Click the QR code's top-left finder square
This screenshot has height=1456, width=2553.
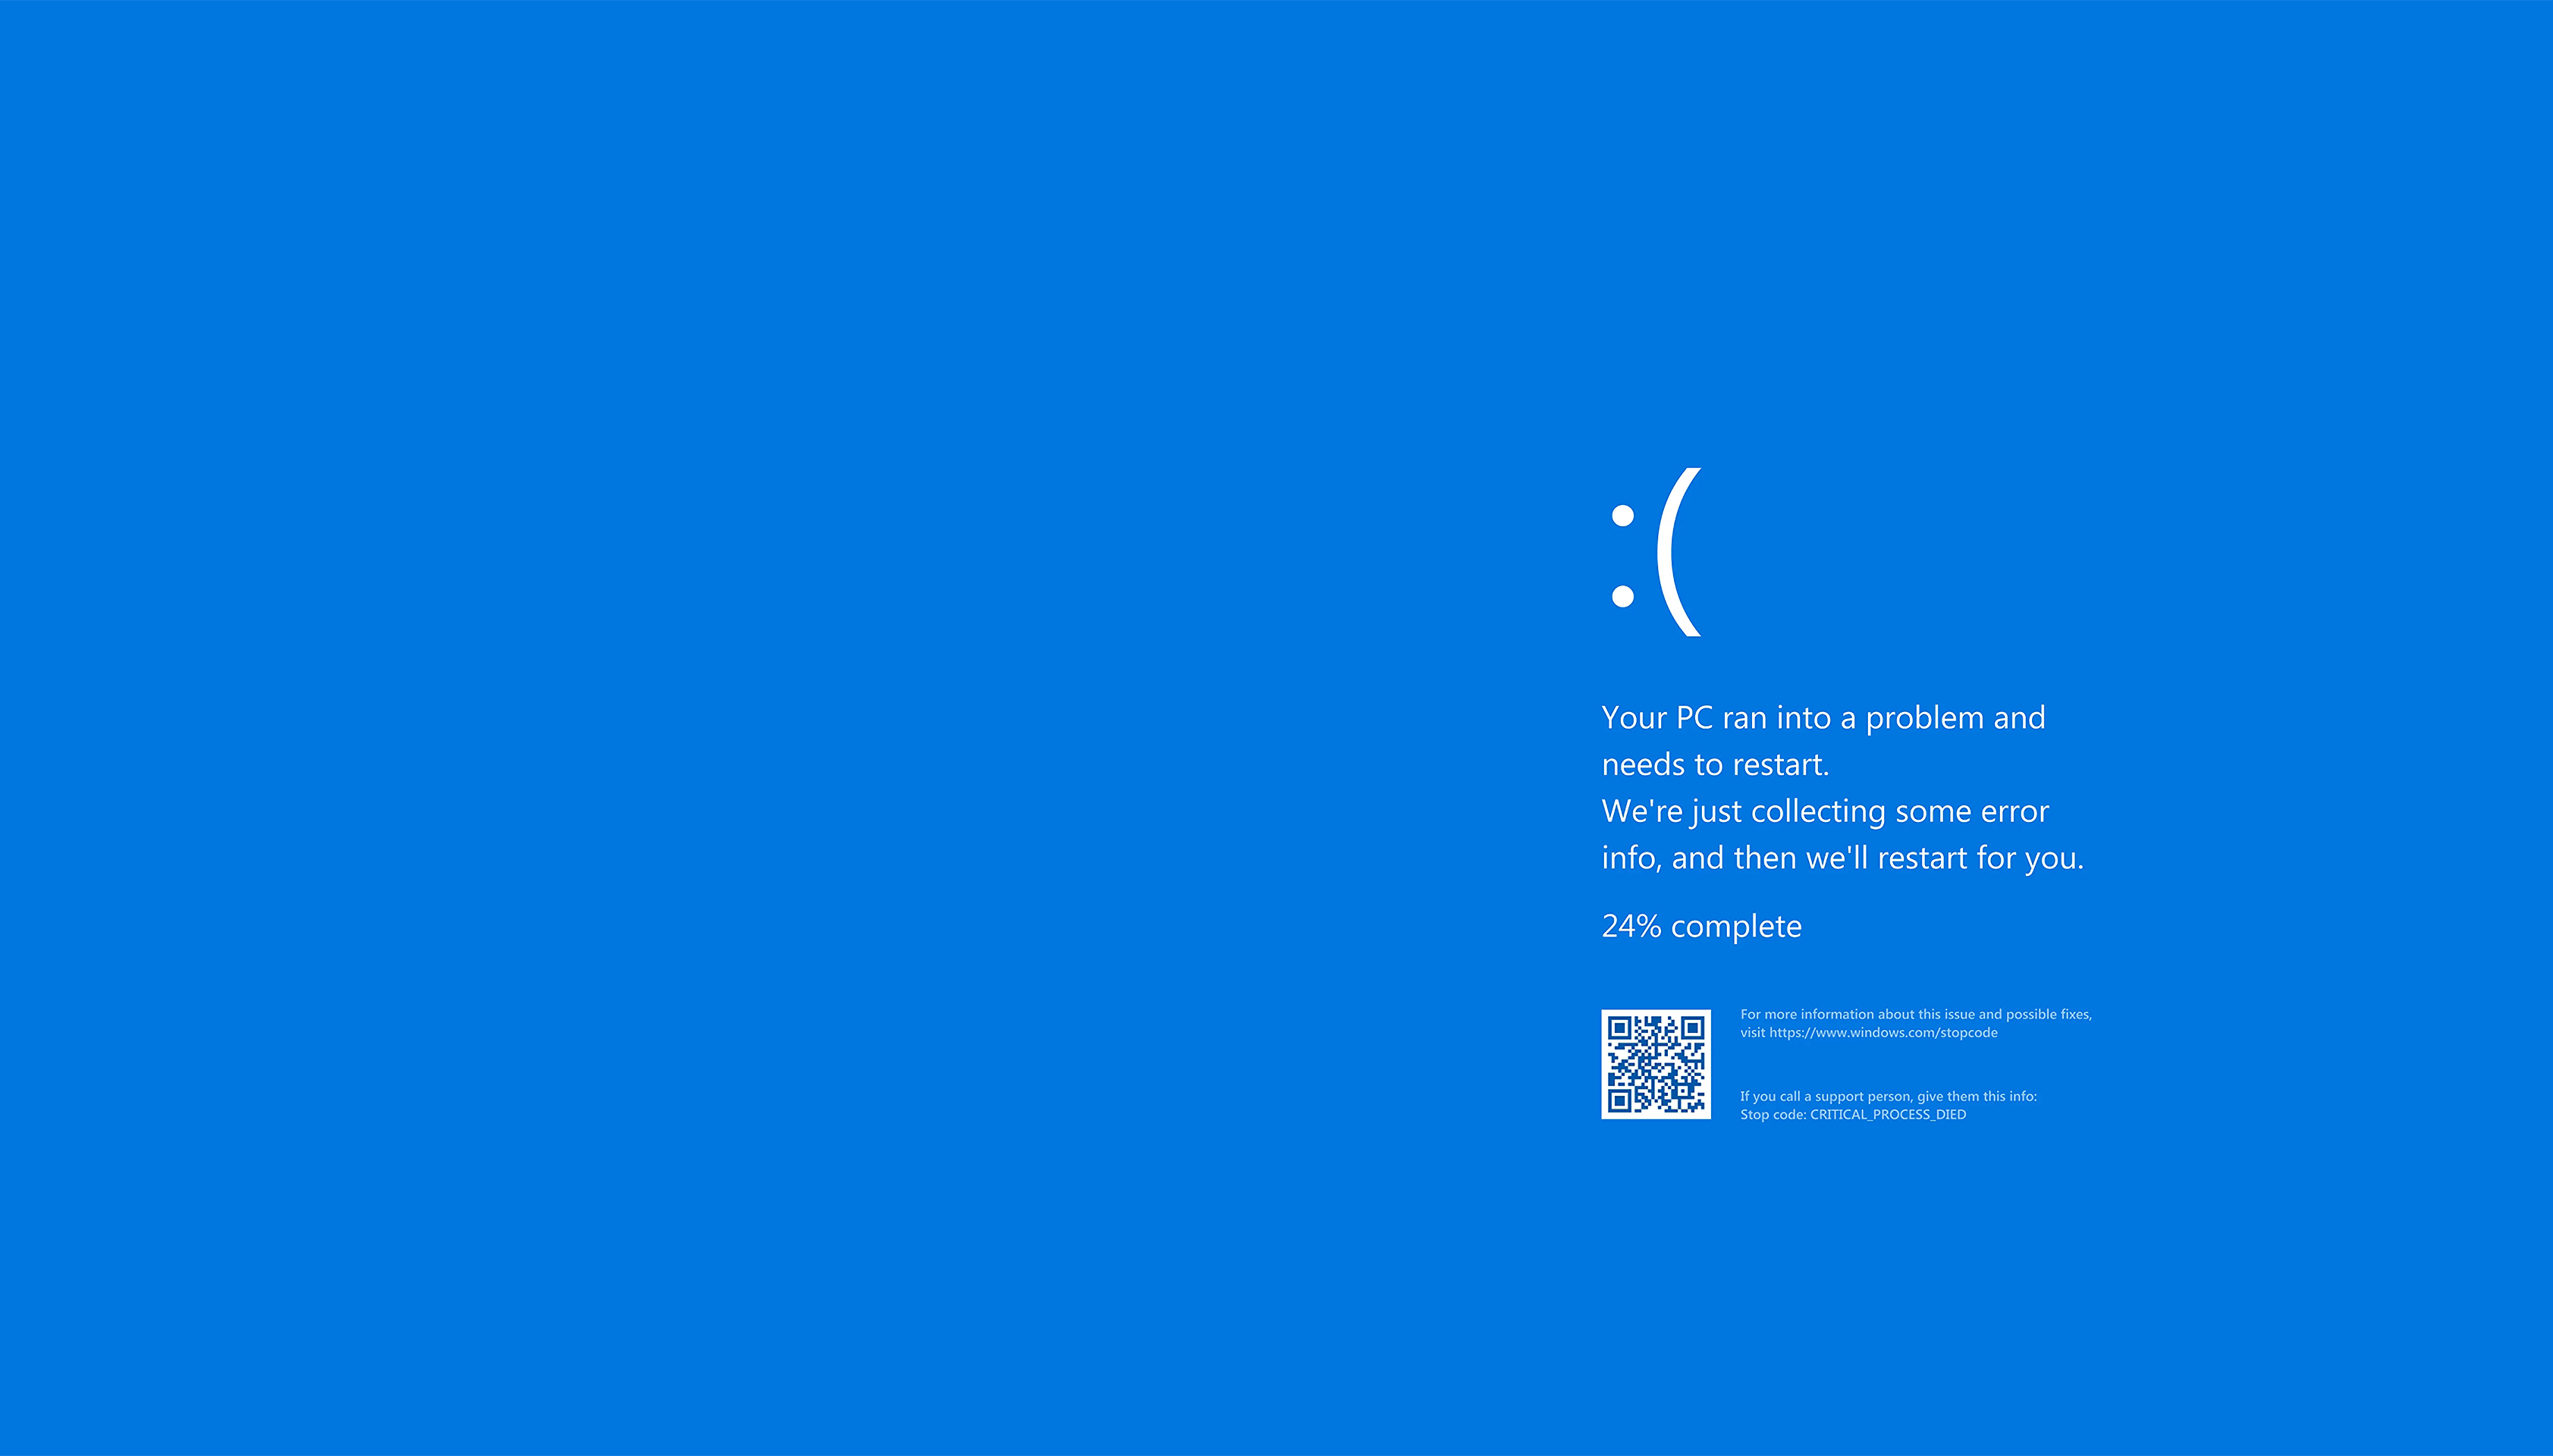1620,1028
